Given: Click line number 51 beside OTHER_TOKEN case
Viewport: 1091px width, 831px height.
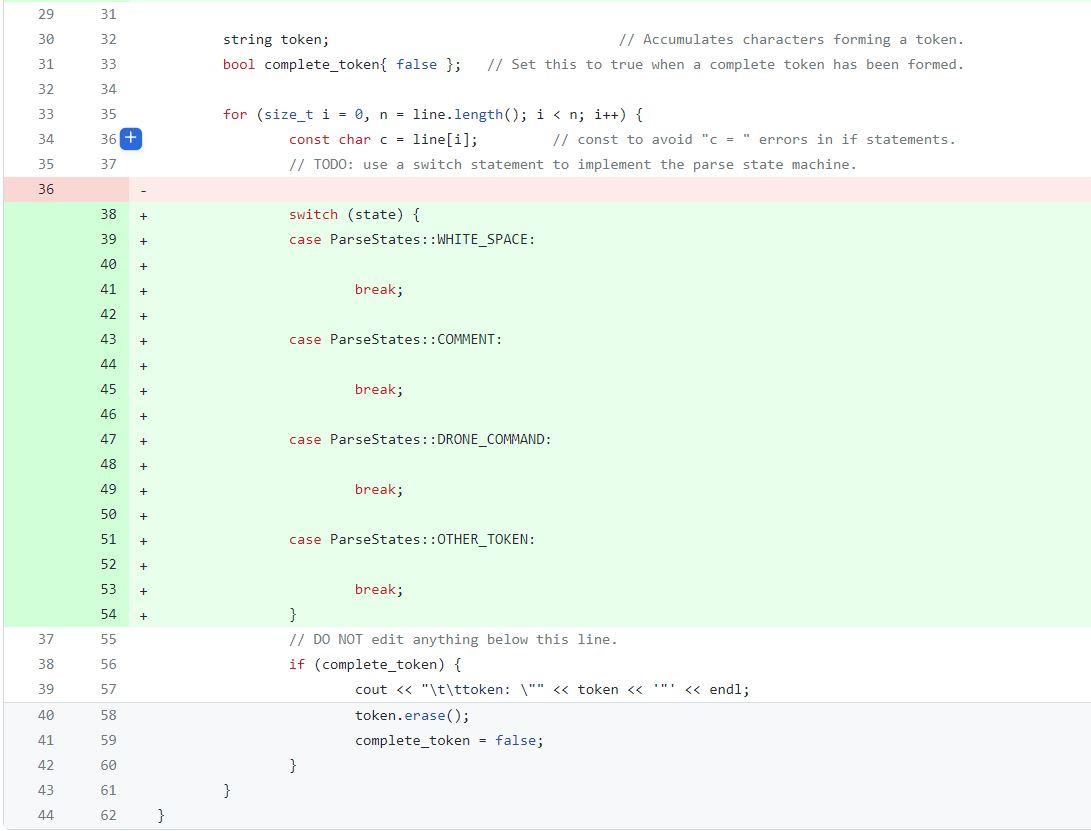Looking at the screenshot, I should tap(108, 539).
